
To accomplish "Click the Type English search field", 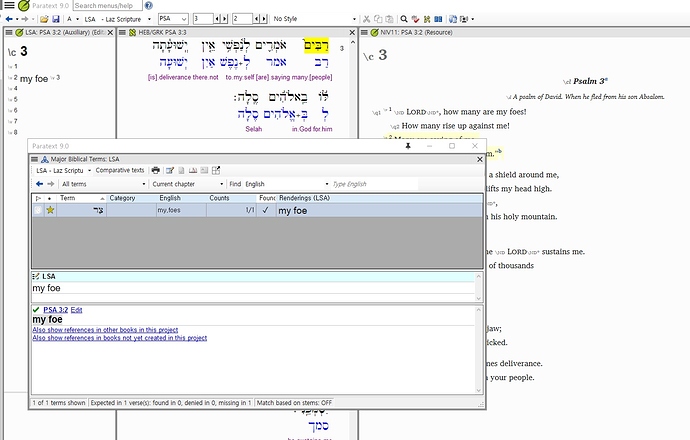I will tap(374, 184).
